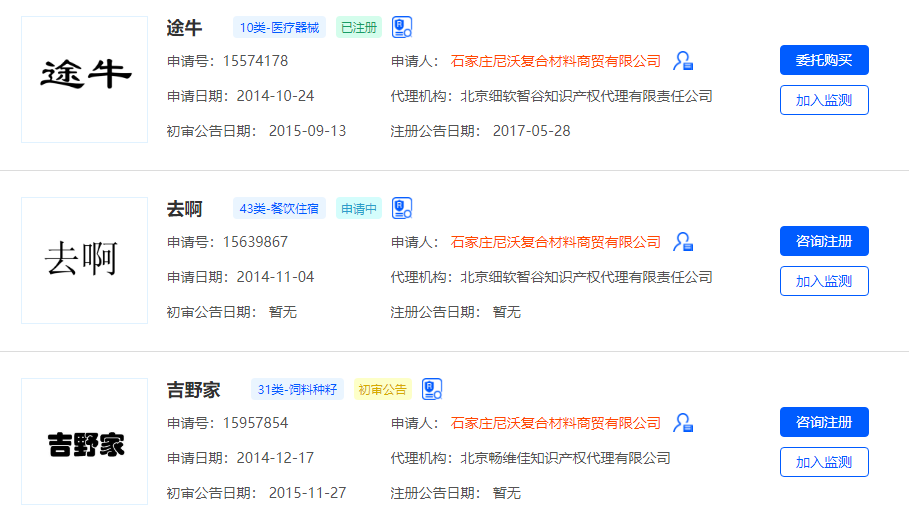This screenshot has height=531, width=909.
Task: Click the applicant profile icon in 途牛 row
Action: tap(683, 61)
